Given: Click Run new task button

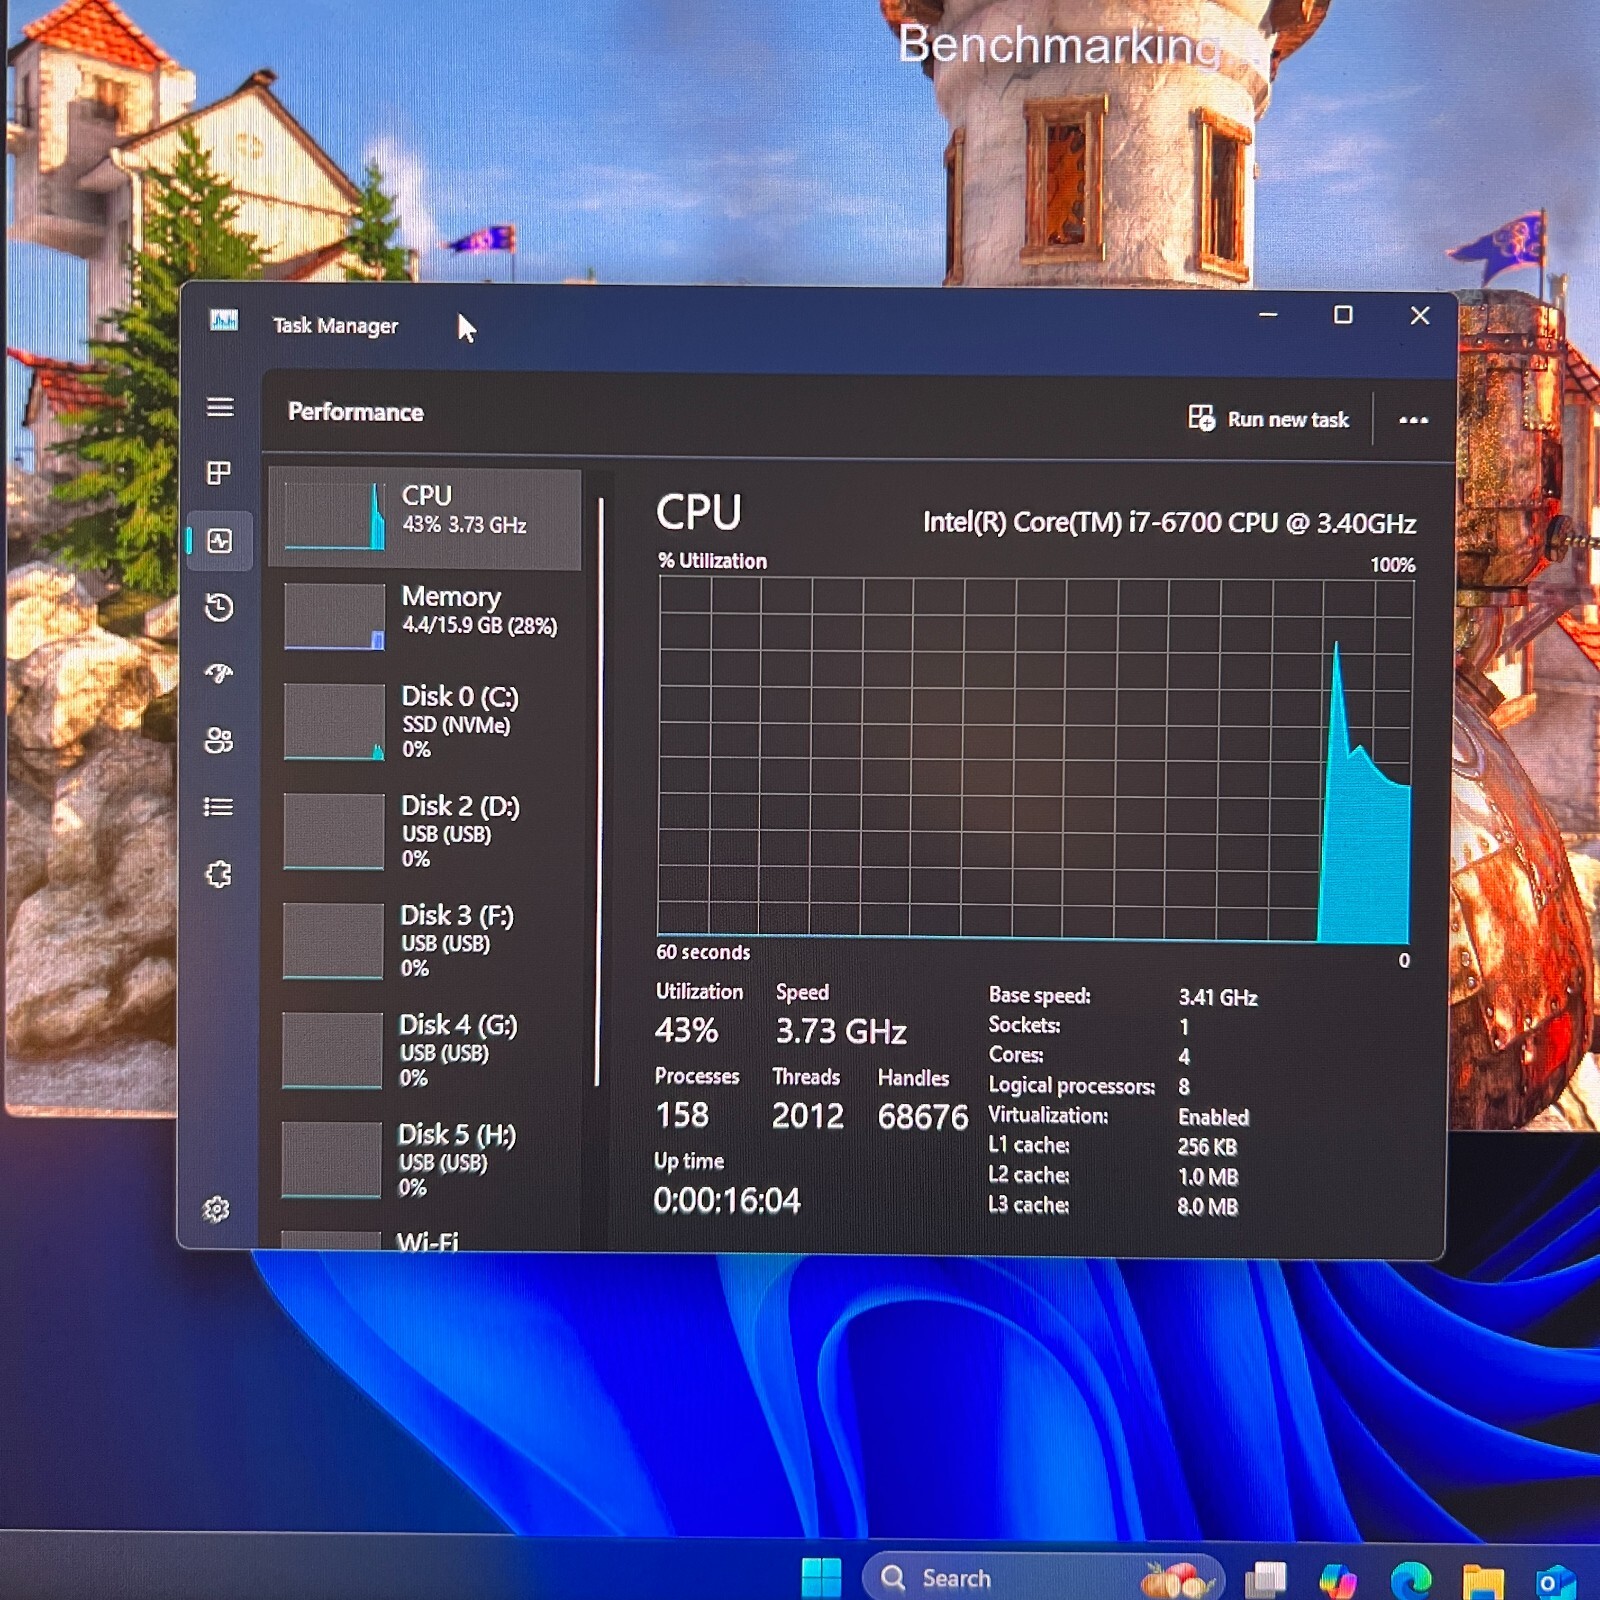Looking at the screenshot, I should tap(1268, 419).
